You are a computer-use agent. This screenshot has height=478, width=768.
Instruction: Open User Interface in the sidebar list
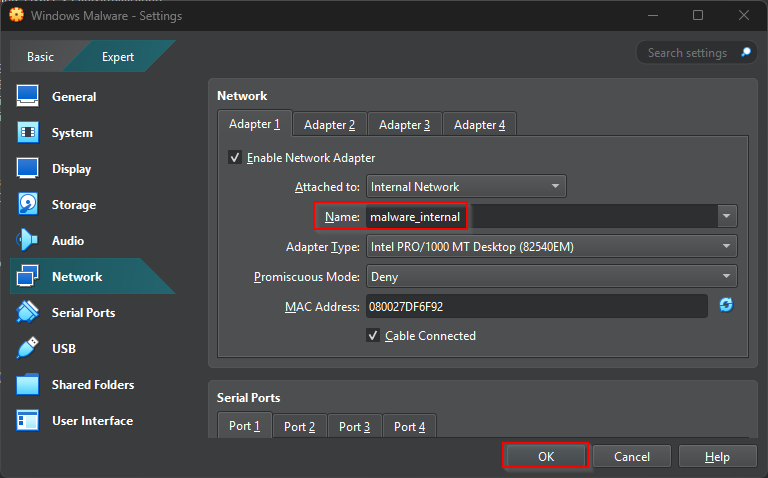(93, 420)
